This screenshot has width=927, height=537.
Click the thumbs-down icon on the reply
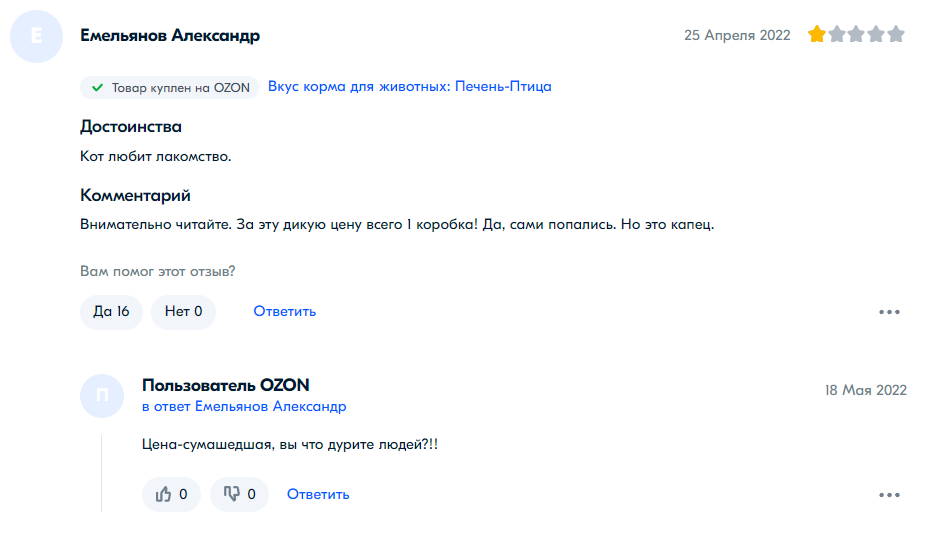231,494
